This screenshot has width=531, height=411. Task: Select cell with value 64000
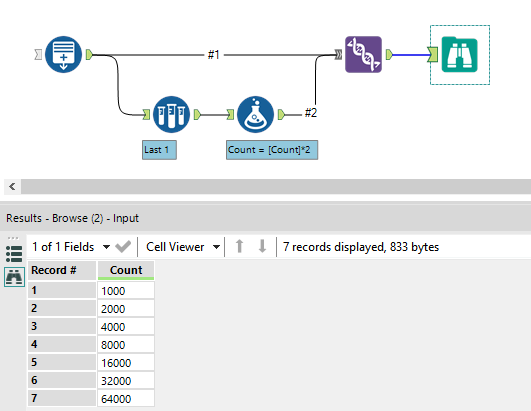click(x=126, y=398)
